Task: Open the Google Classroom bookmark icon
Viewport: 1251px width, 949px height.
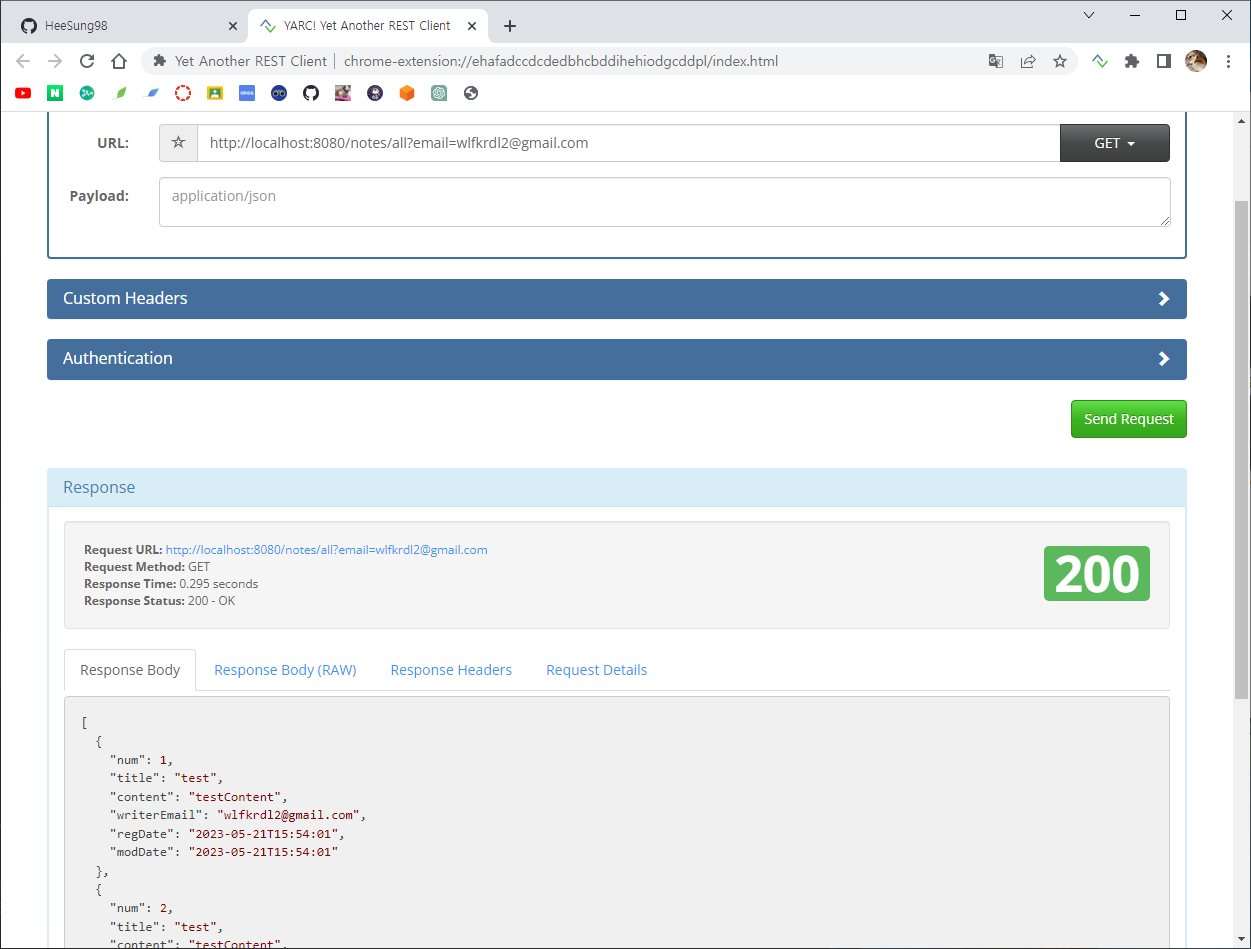Action: coord(215,93)
